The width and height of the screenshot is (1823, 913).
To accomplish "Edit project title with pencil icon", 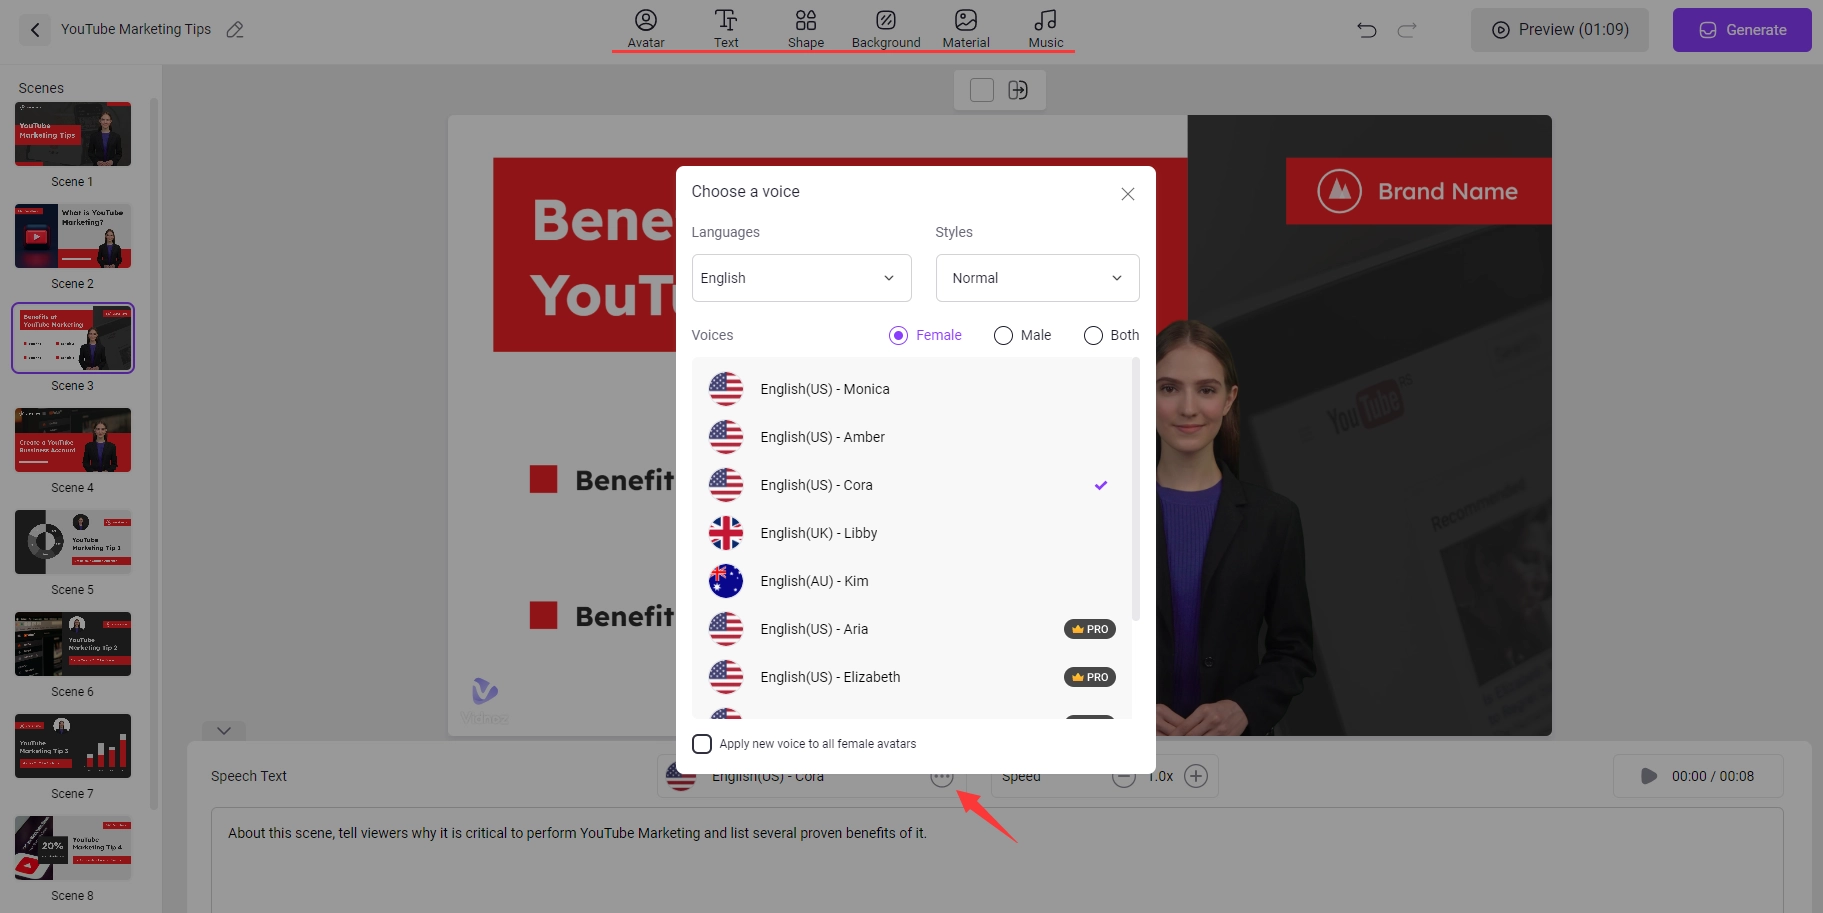I will (x=235, y=30).
